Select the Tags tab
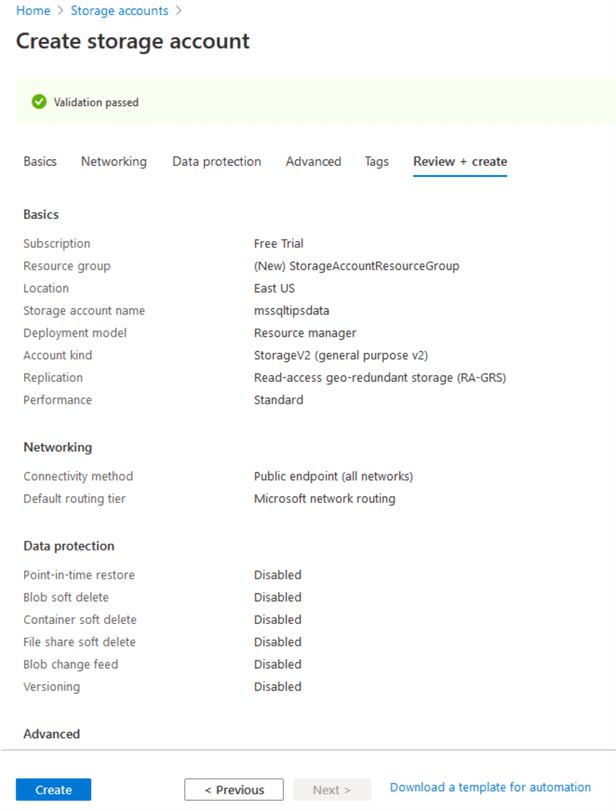Viewport: 616px width, 811px height. click(377, 161)
